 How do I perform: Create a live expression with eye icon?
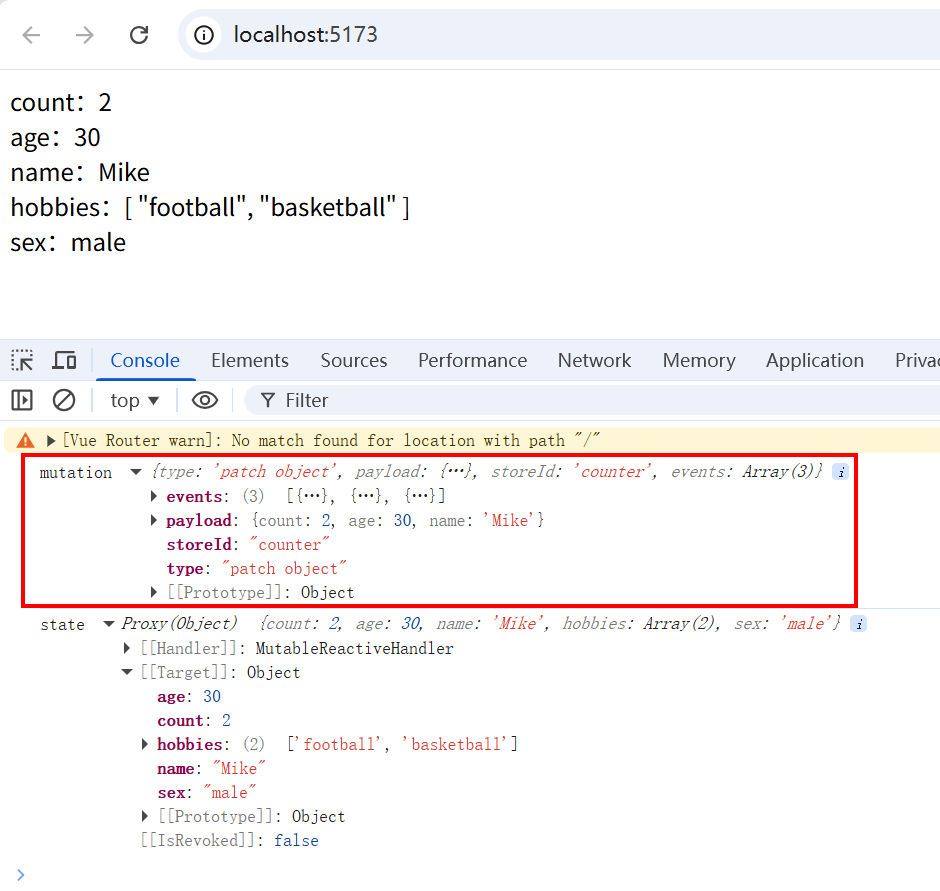(x=204, y=400)
